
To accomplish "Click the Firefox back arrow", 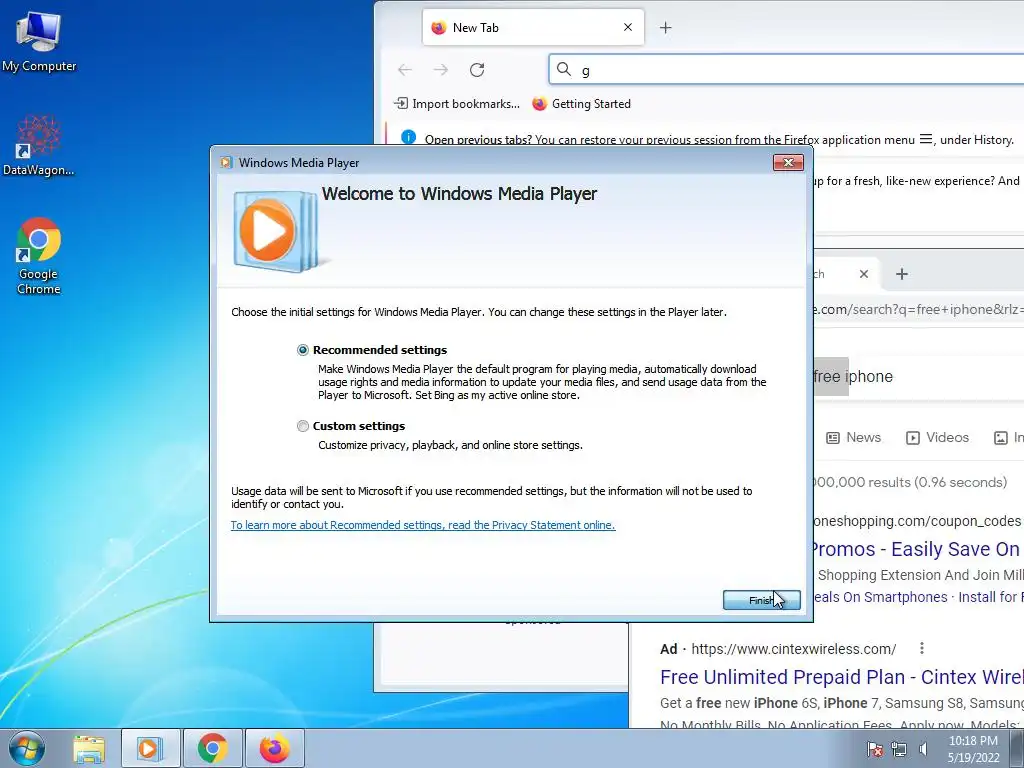I will (405, 70).
